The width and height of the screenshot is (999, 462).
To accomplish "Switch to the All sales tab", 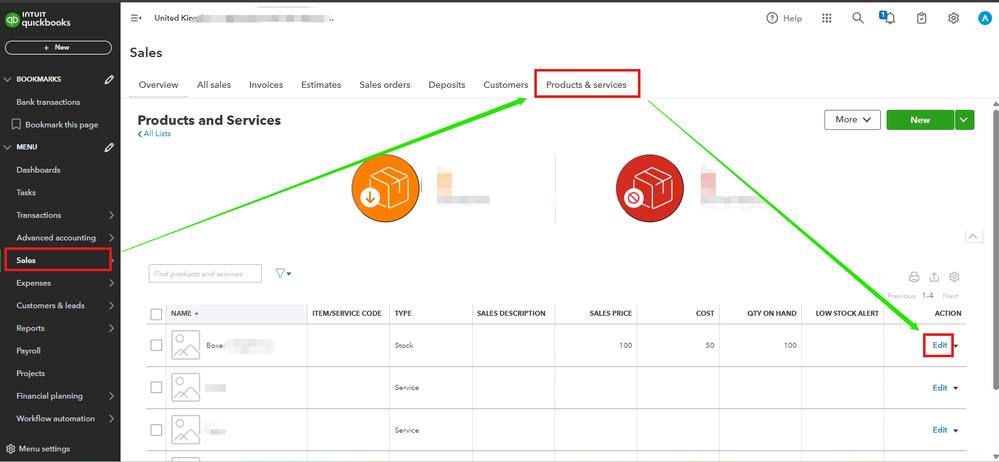I will [x=214, y=85].
